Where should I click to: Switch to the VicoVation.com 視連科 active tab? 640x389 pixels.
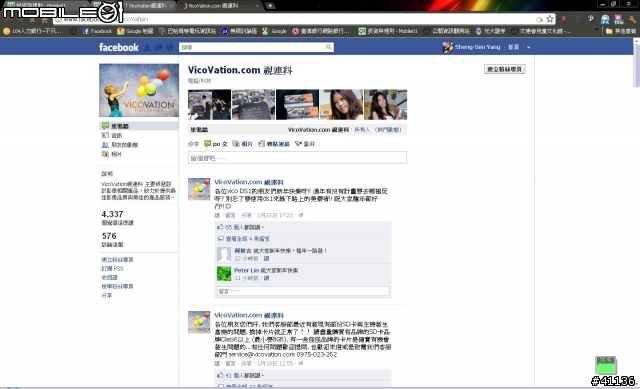point(220,6)
